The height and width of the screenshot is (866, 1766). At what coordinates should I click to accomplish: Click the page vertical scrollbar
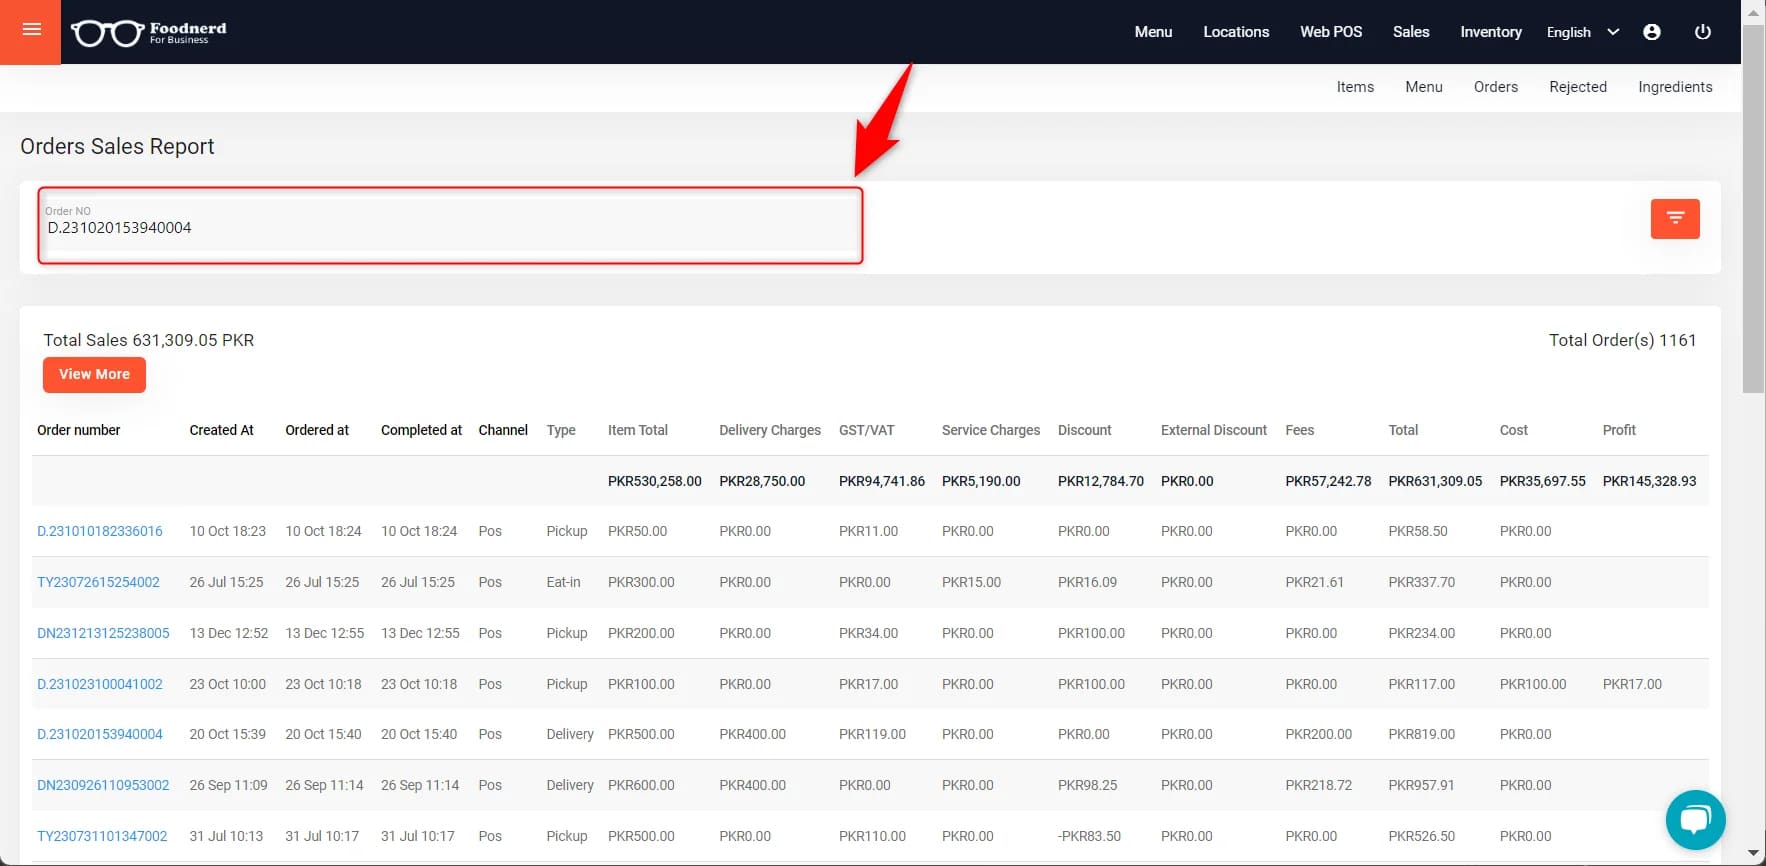[x=1753, y=208]
